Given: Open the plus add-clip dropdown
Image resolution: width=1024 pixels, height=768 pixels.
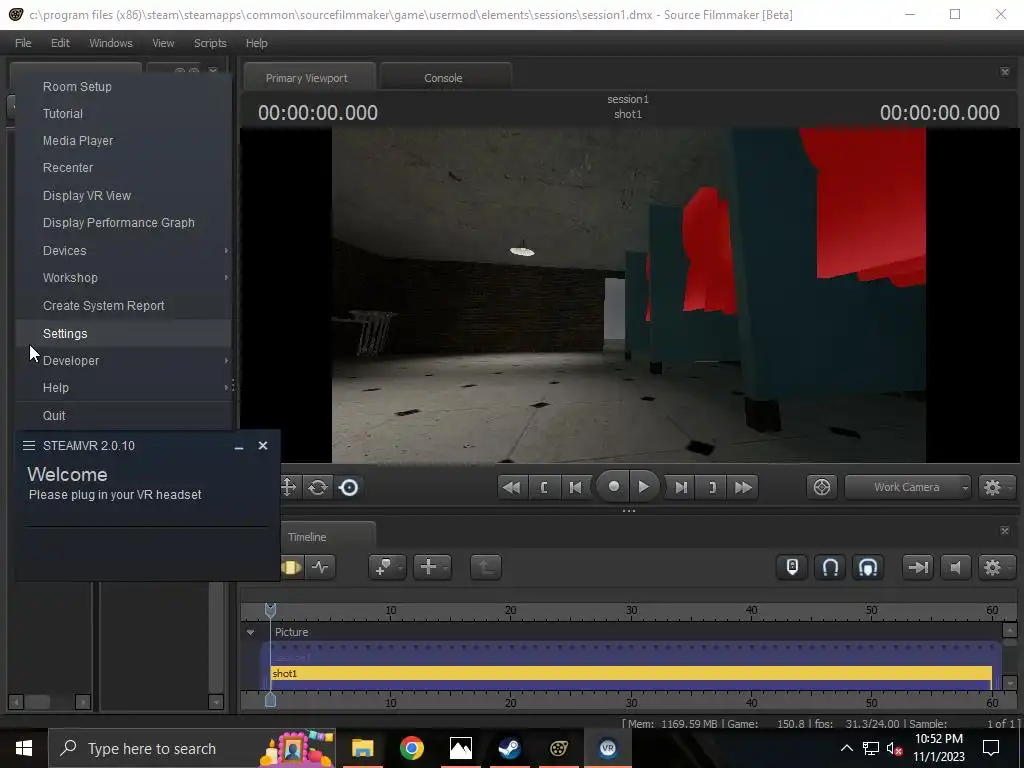Looking at the screenshot, I should (432, 567).
